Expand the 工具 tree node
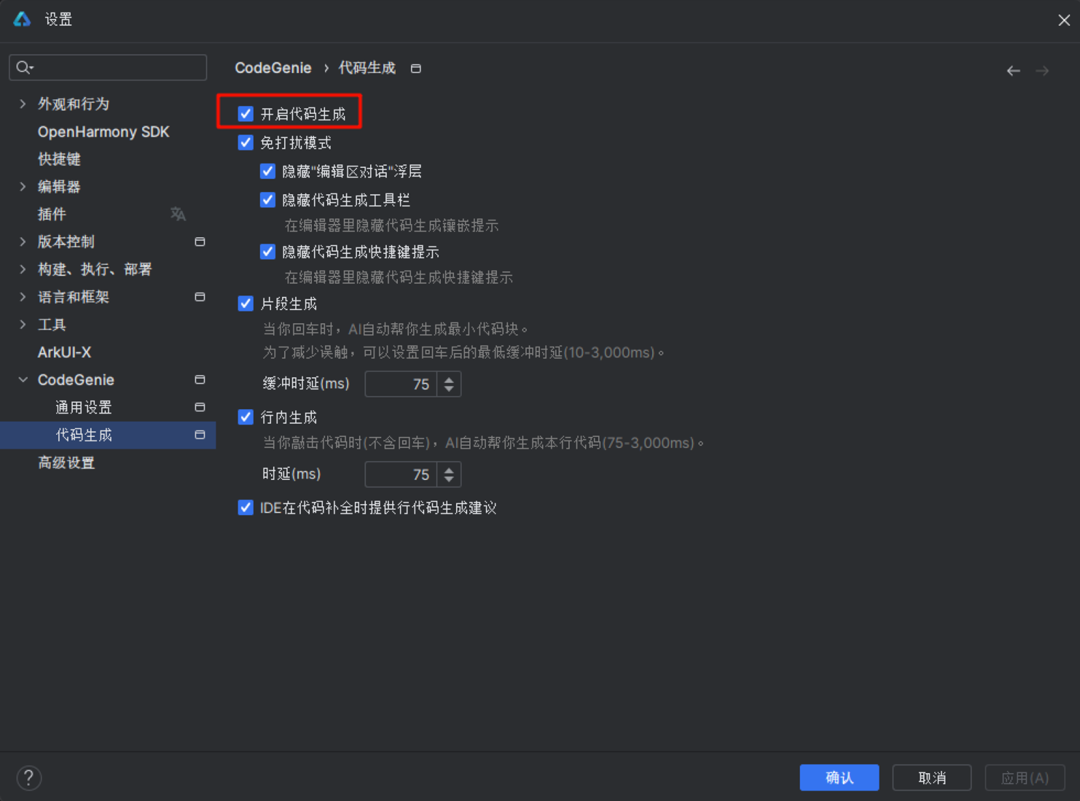The height and width of the screenshot is (801, 1080). point(23,324)
